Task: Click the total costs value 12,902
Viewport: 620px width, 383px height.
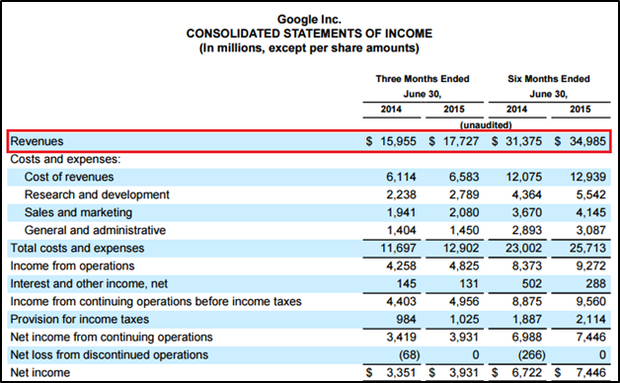Action: pyautogui.click(x=461, y=248)
